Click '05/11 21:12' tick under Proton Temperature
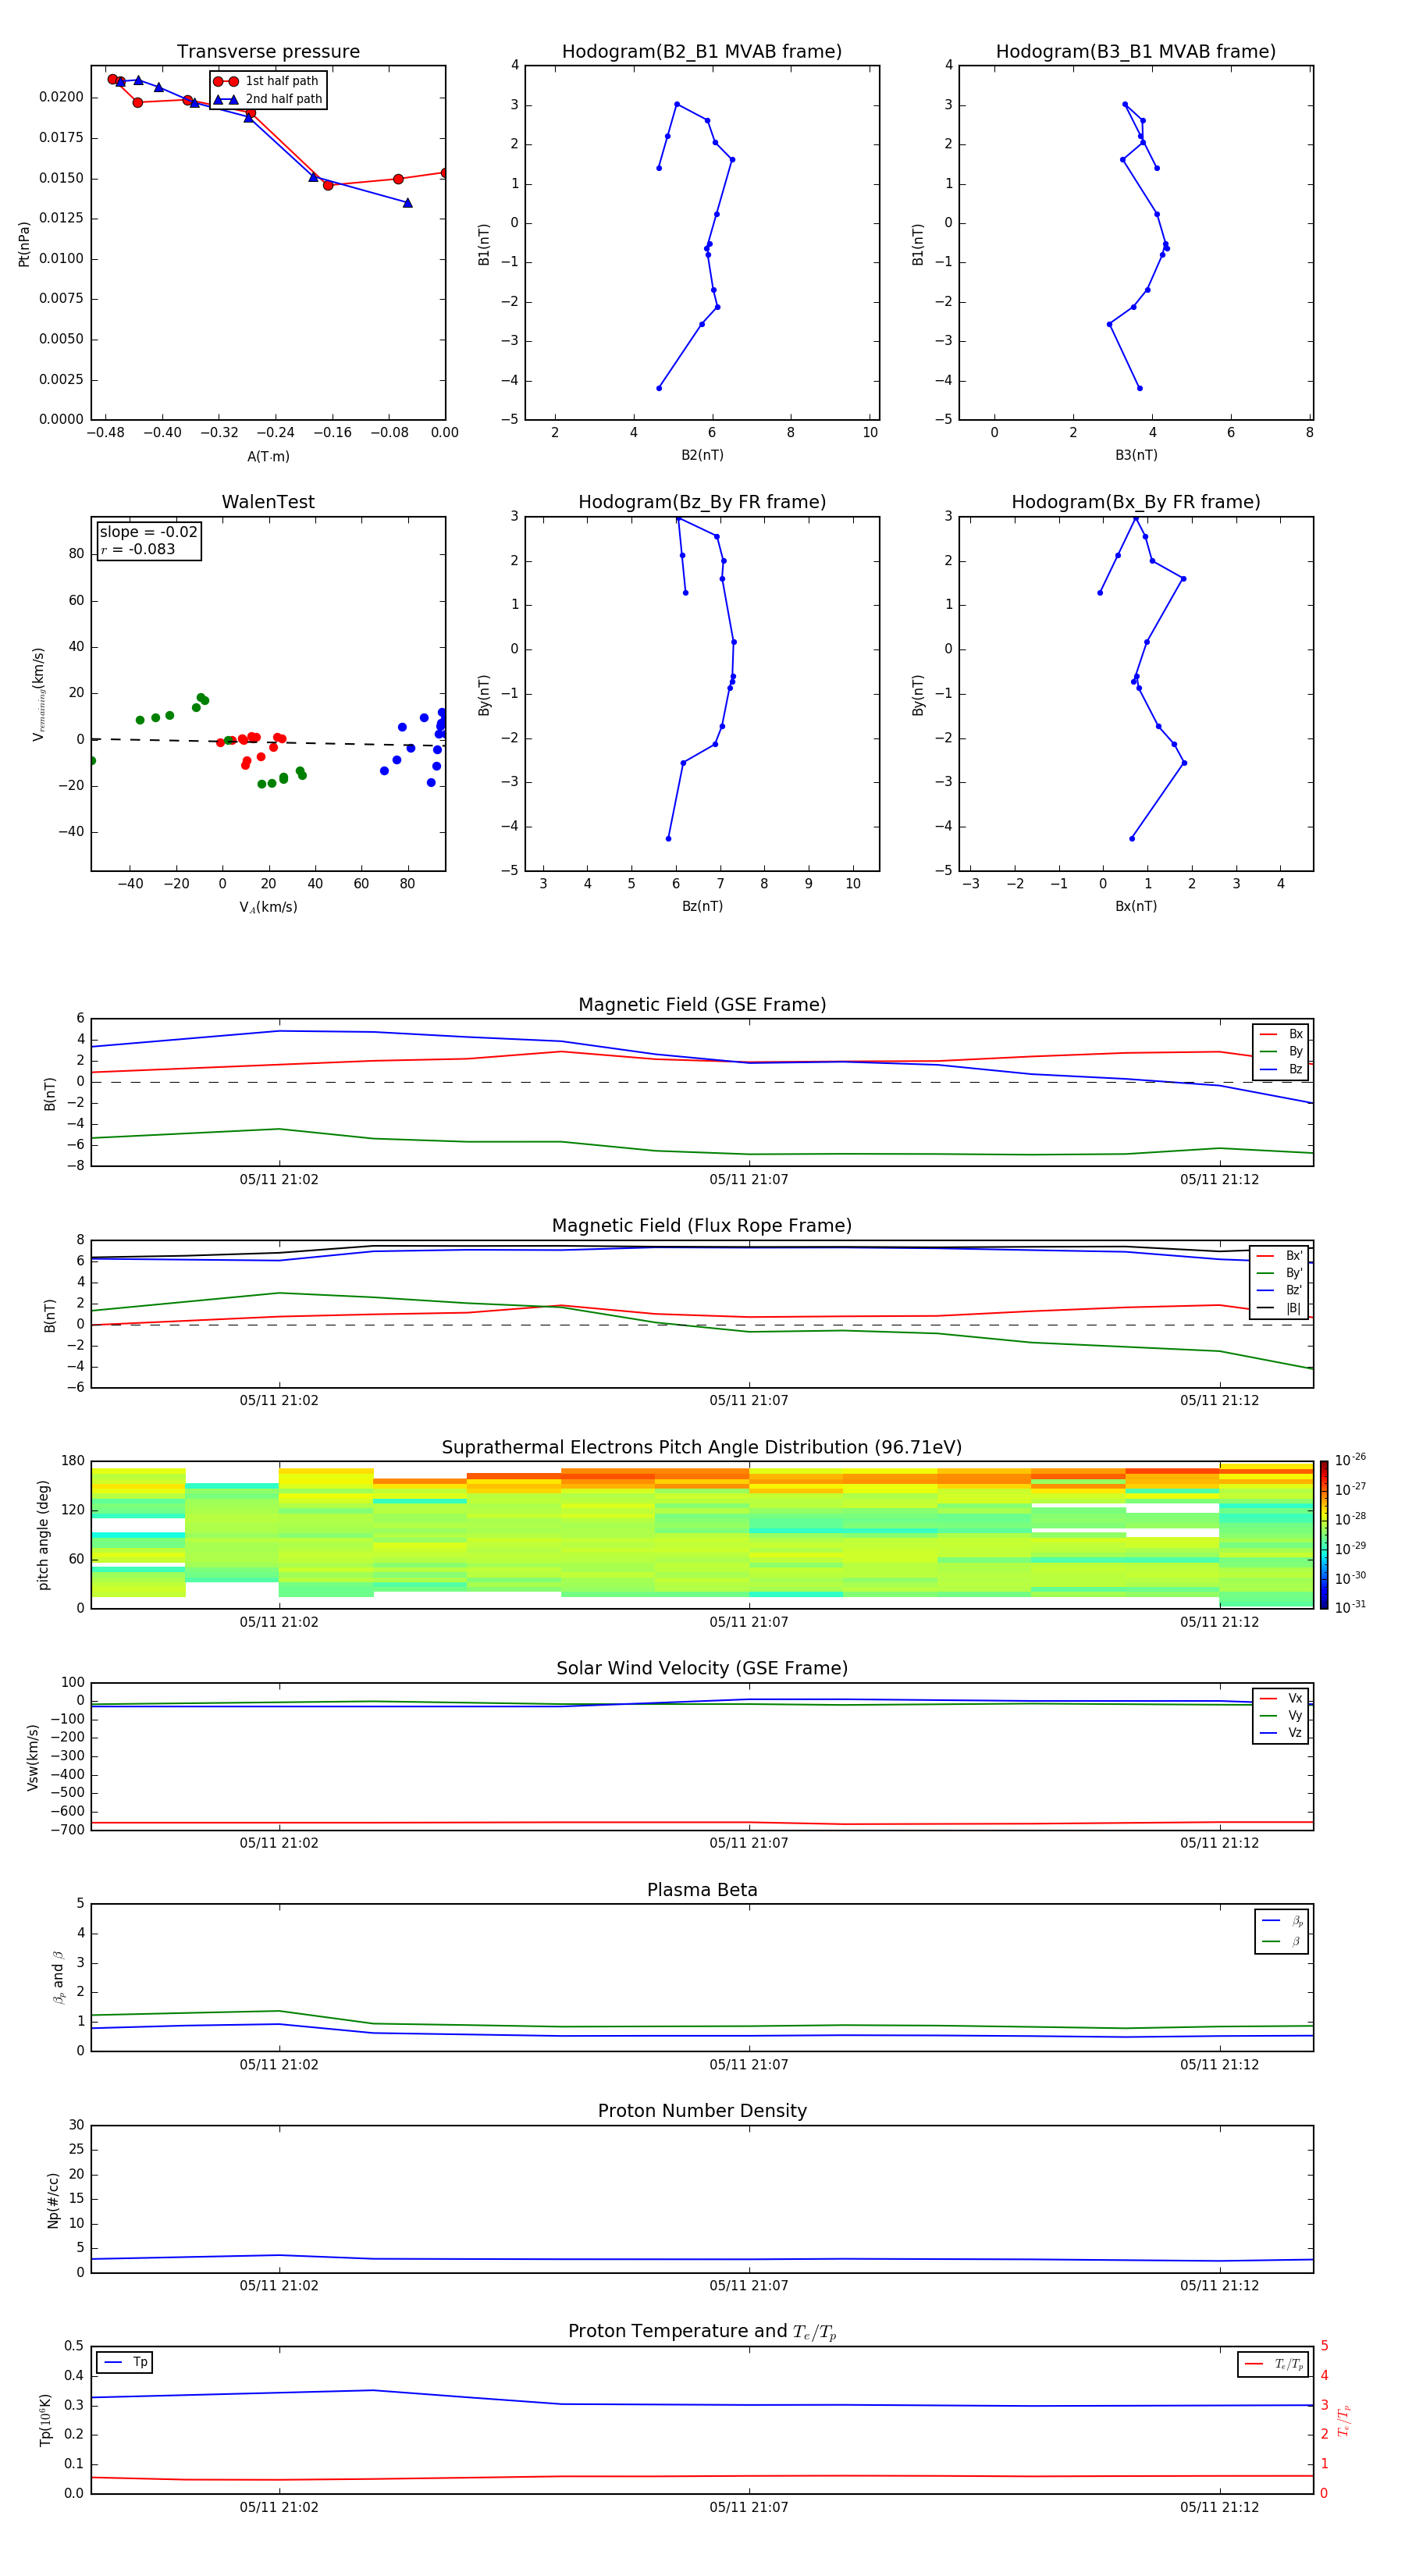 pyautogui.click(x=1219, y=2507)
